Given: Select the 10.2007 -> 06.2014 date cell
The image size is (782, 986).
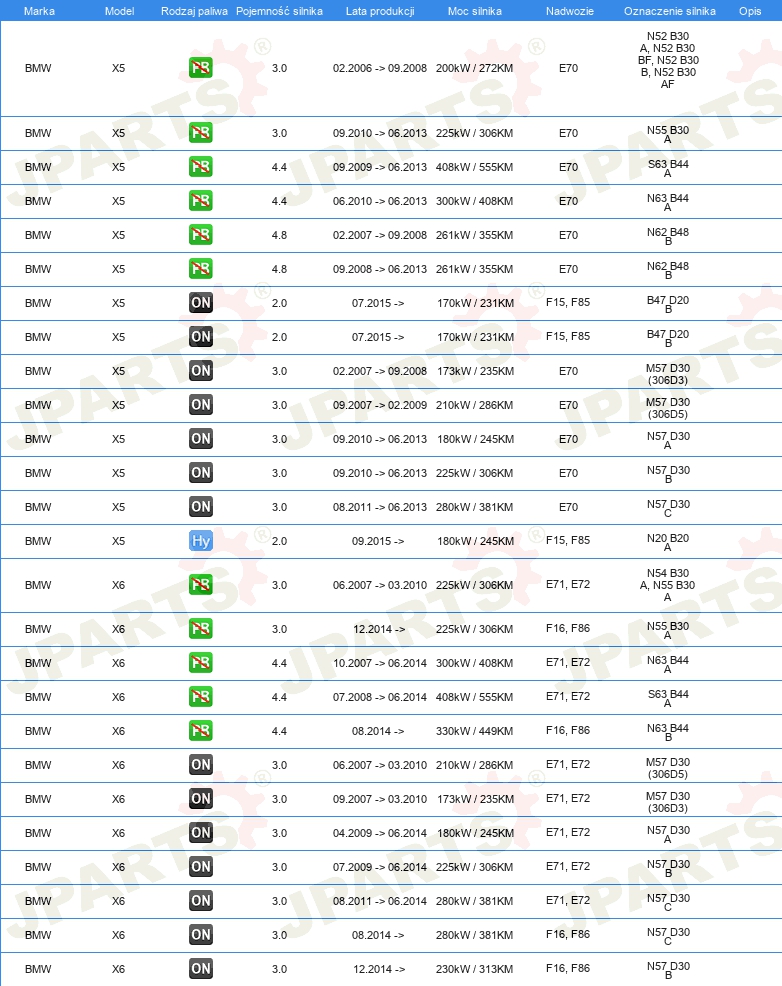Looking at the screenshot, I should (380, 663).
